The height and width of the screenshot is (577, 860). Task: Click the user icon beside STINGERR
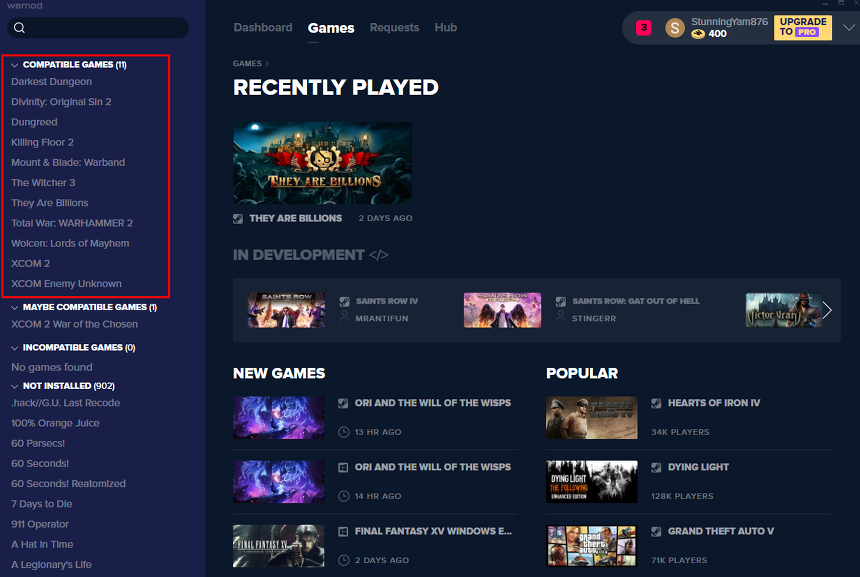[560, 316]
